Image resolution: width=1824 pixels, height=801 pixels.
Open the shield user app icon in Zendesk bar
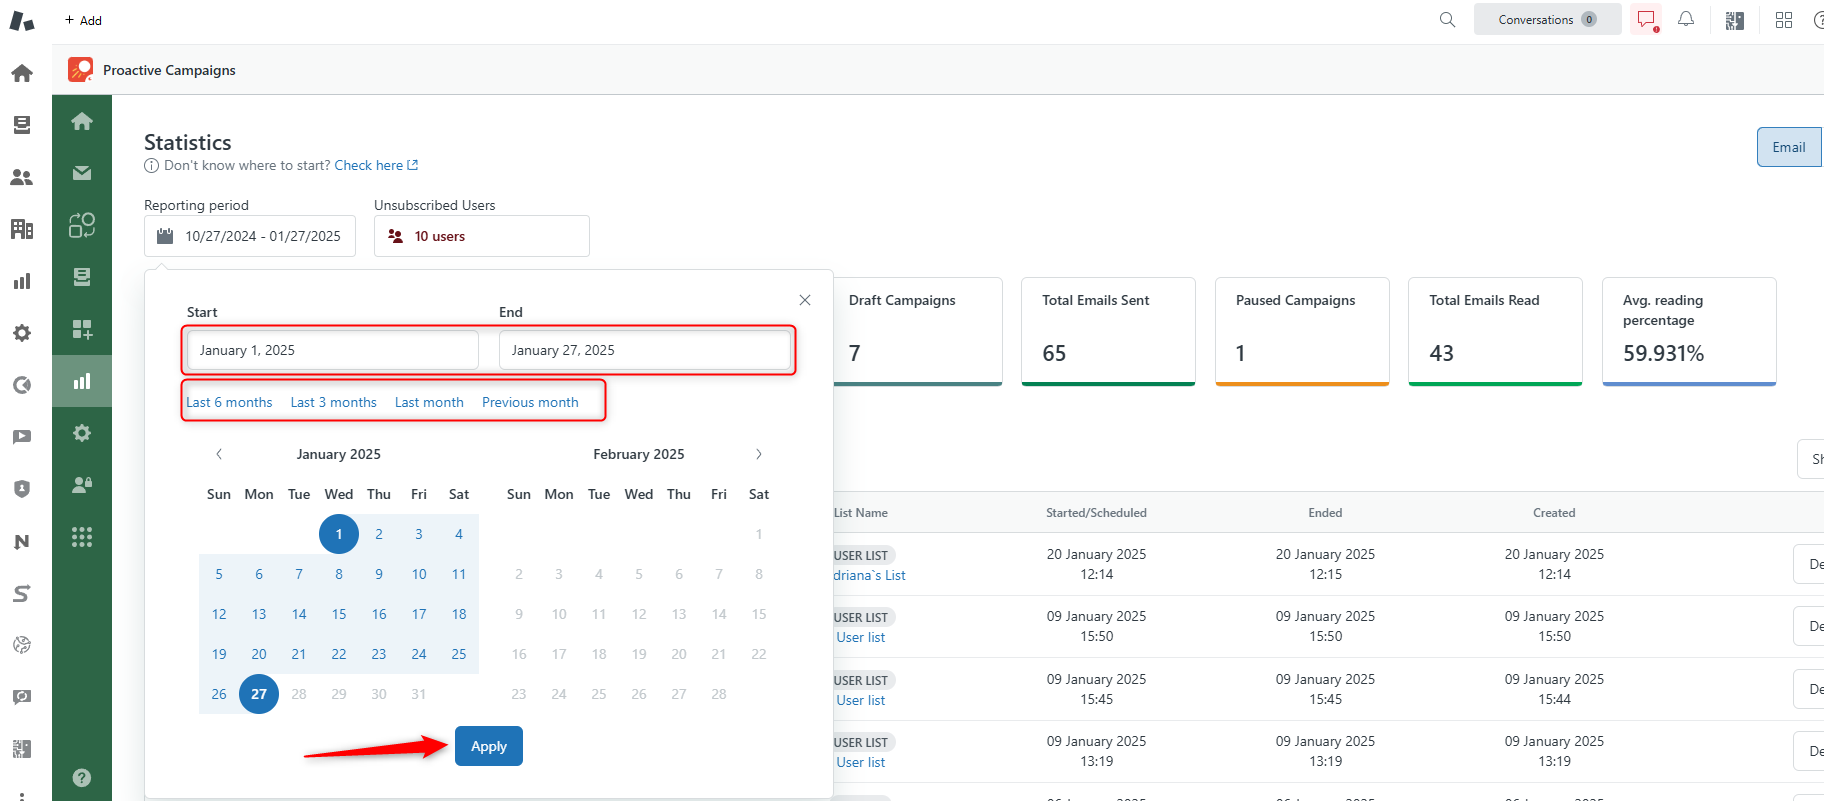22,489
